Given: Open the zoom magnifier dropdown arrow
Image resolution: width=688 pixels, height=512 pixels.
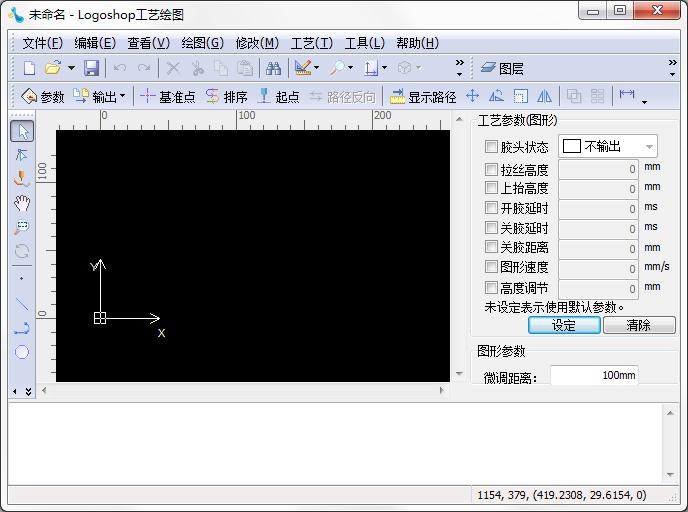Looking at the screenshot, I should 350,69.
